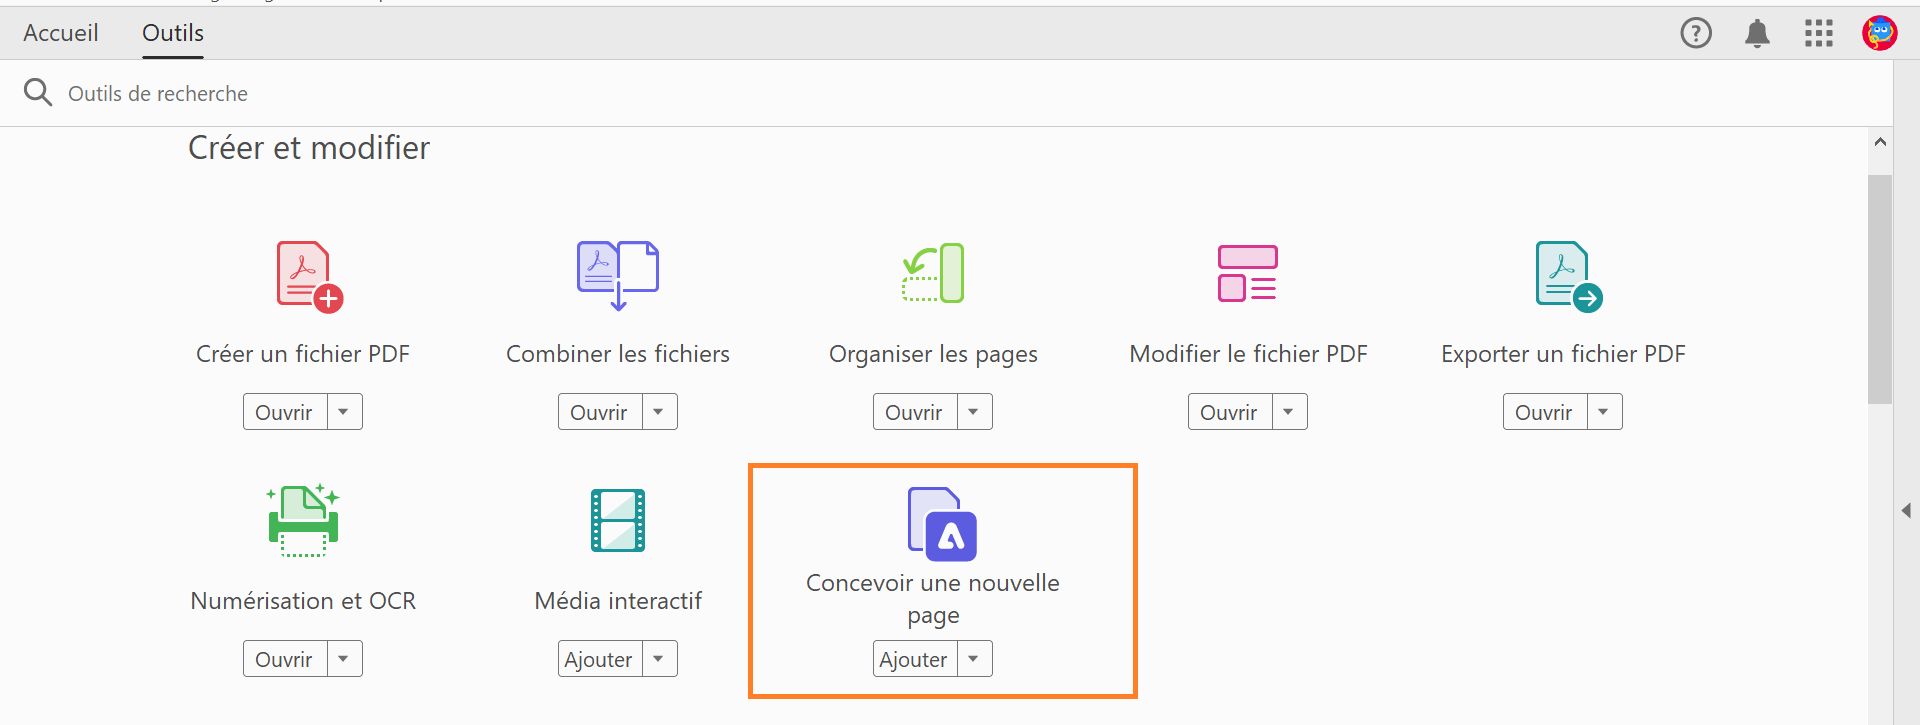Open the dropdown beside Média interactif Ajouter
Image resolution: width=1920 pixels, height=725 pixels.
coord(658,658)
